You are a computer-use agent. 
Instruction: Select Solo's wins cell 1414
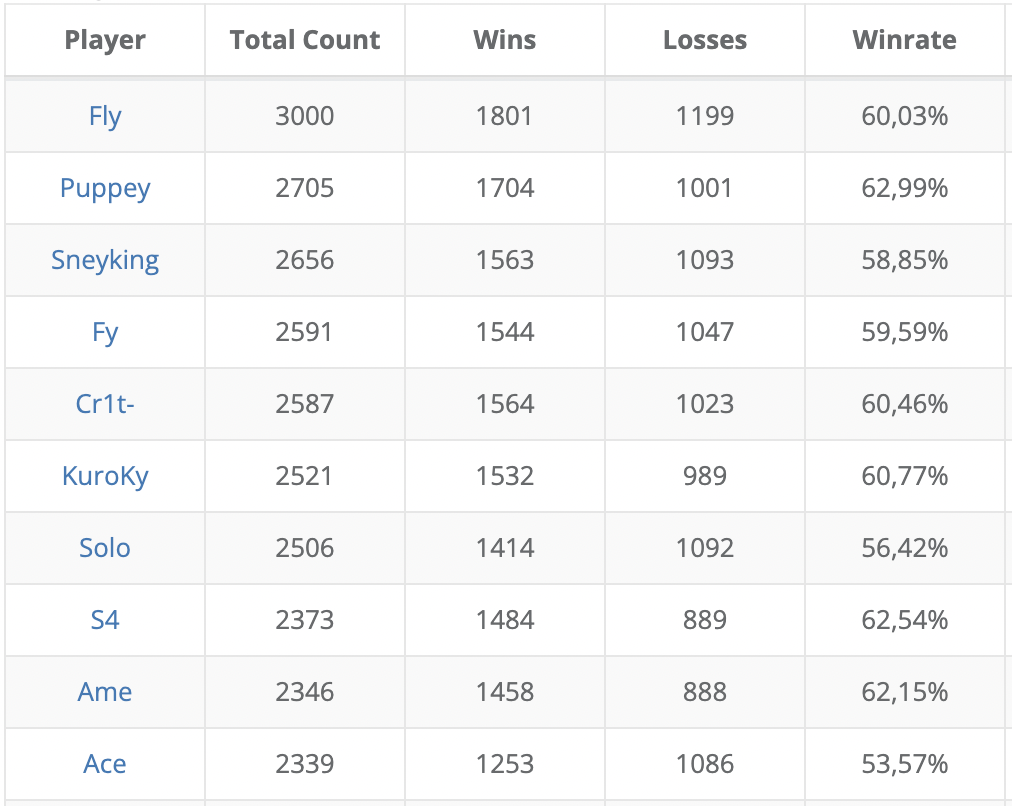[x=505, y=548]
